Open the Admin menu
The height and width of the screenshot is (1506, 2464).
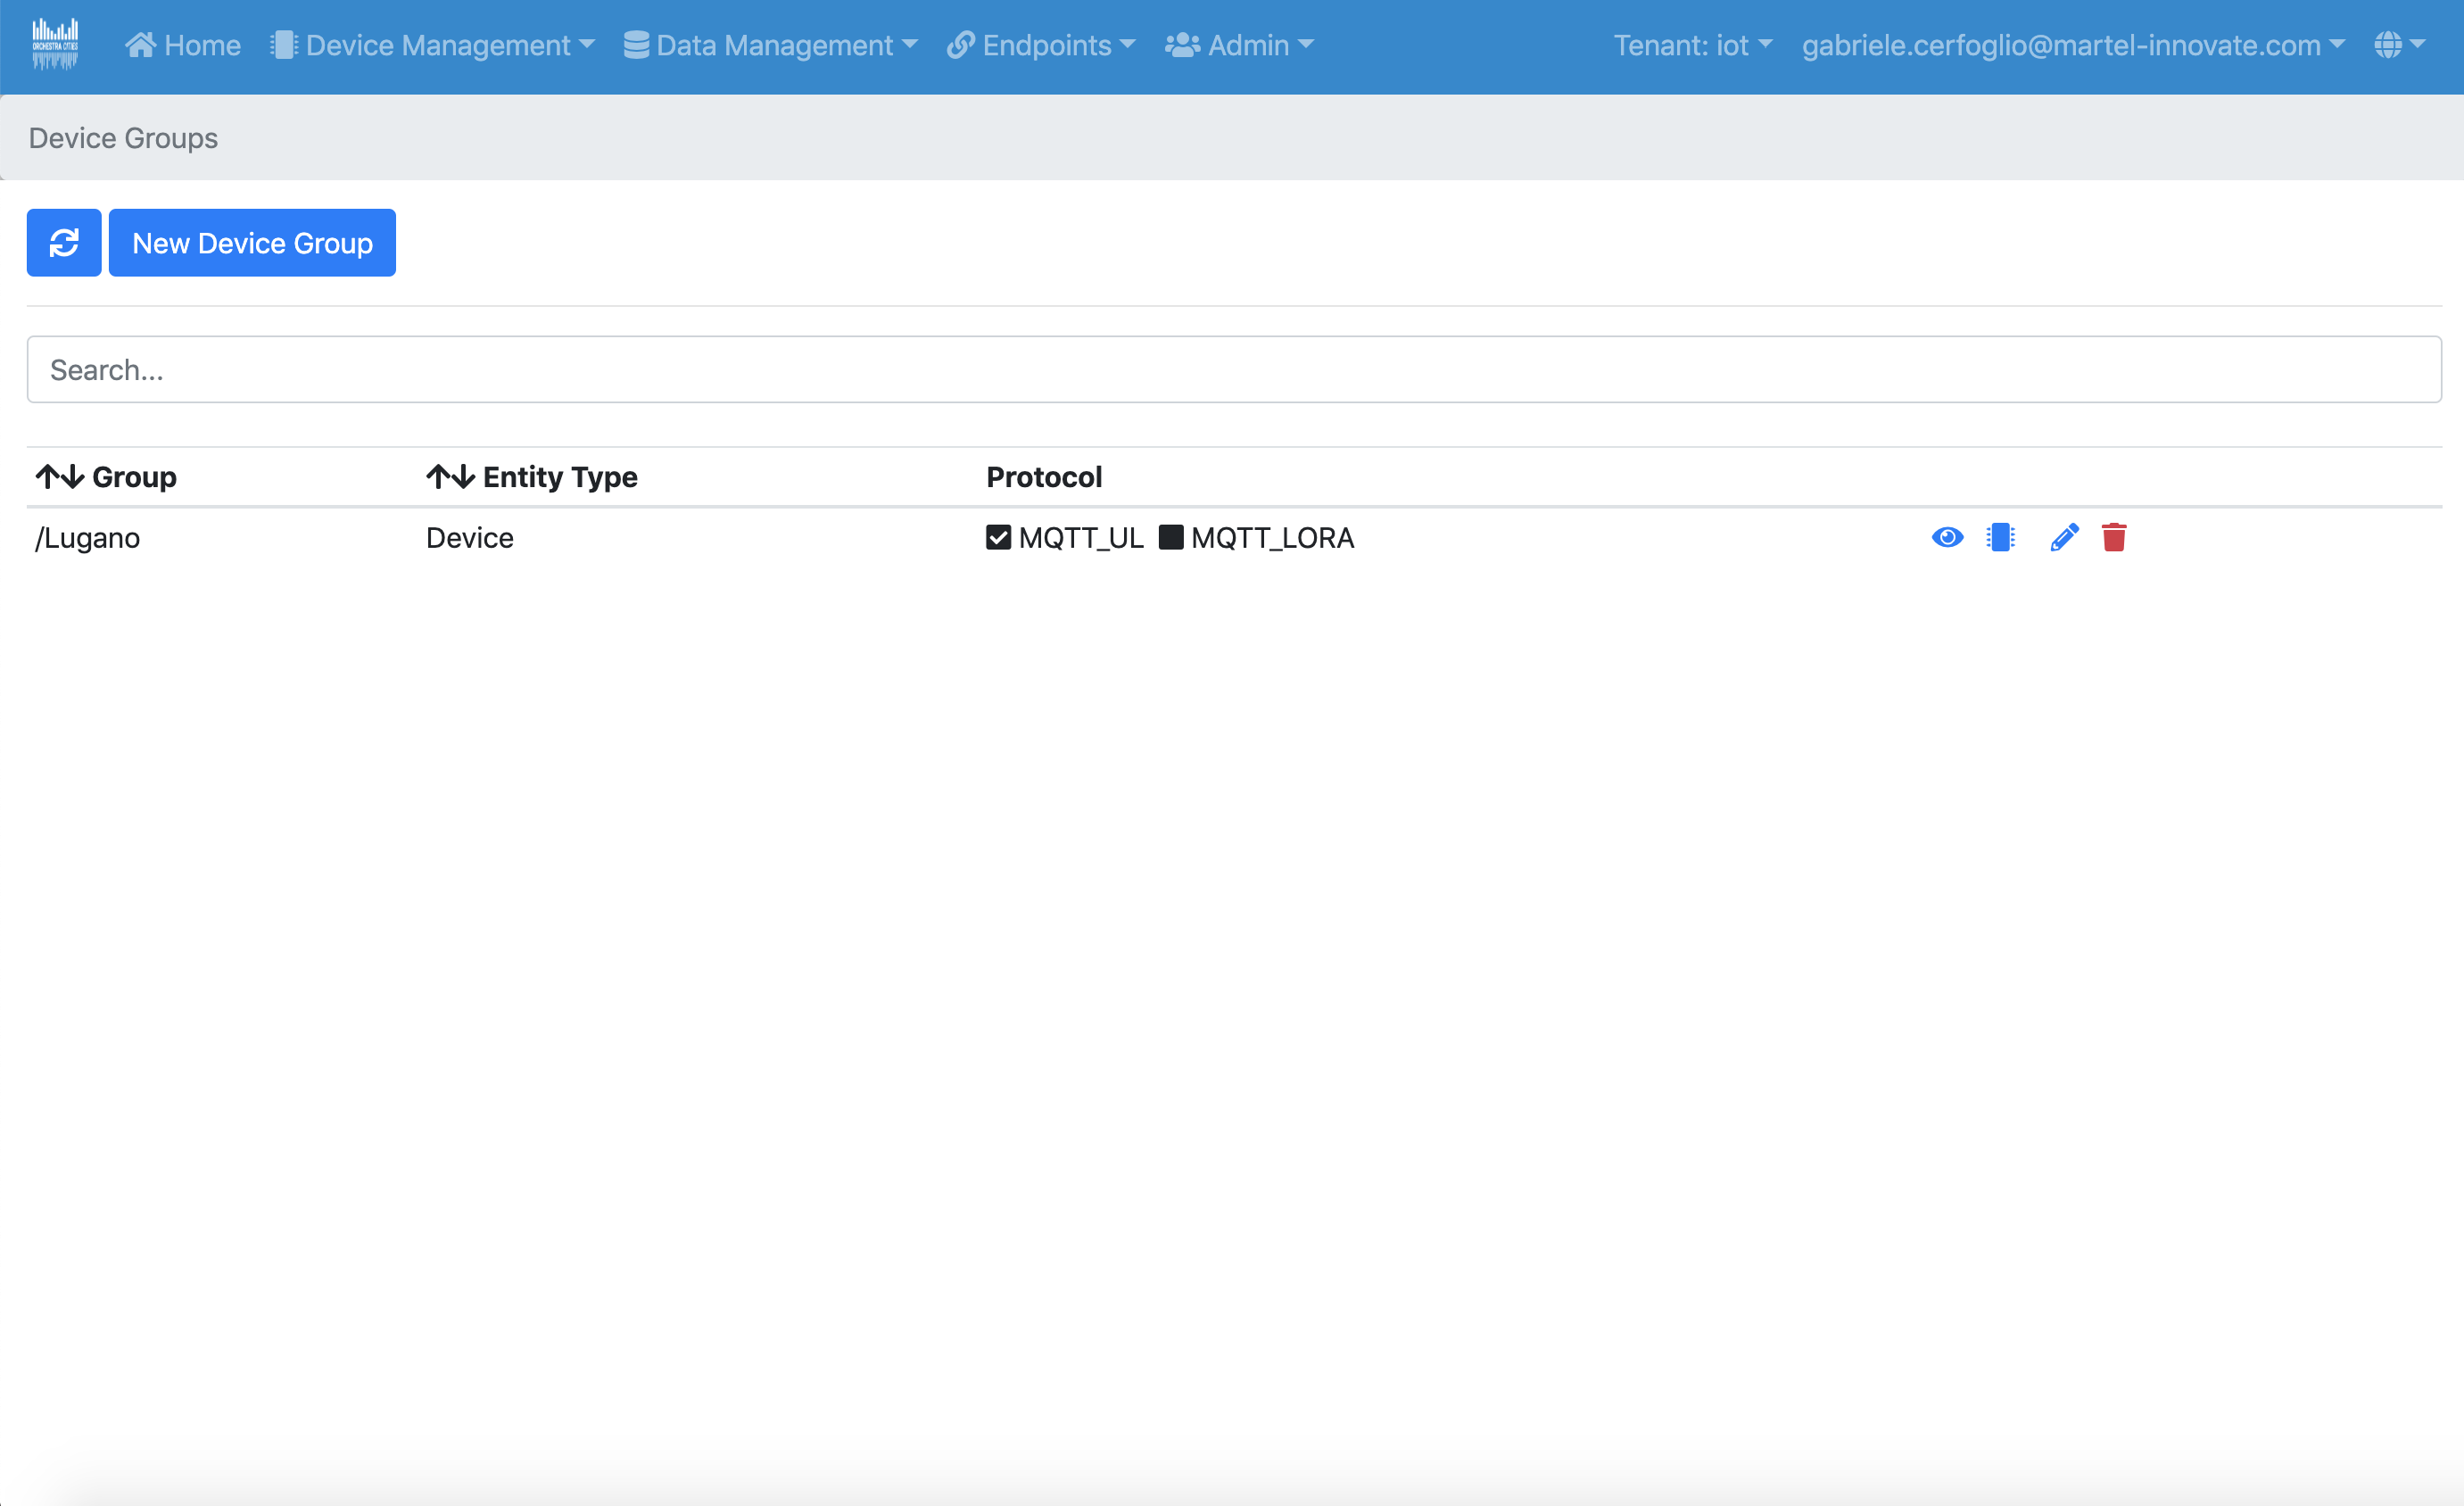pos(1239,45)
